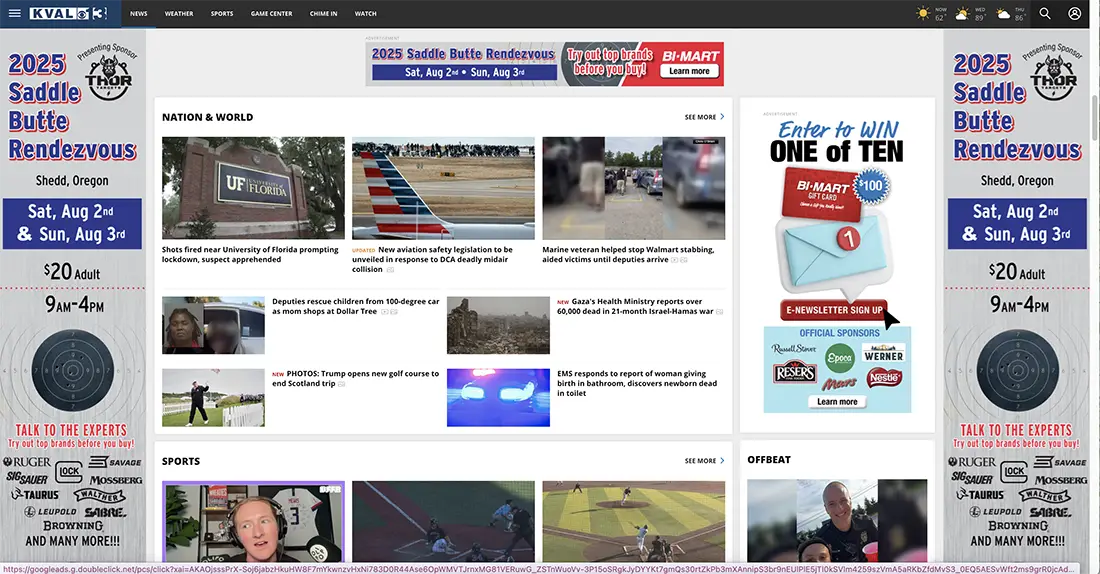Click the Thursday forecast weather icon
The image size is (1100, 574).
tap(1004, 14)
